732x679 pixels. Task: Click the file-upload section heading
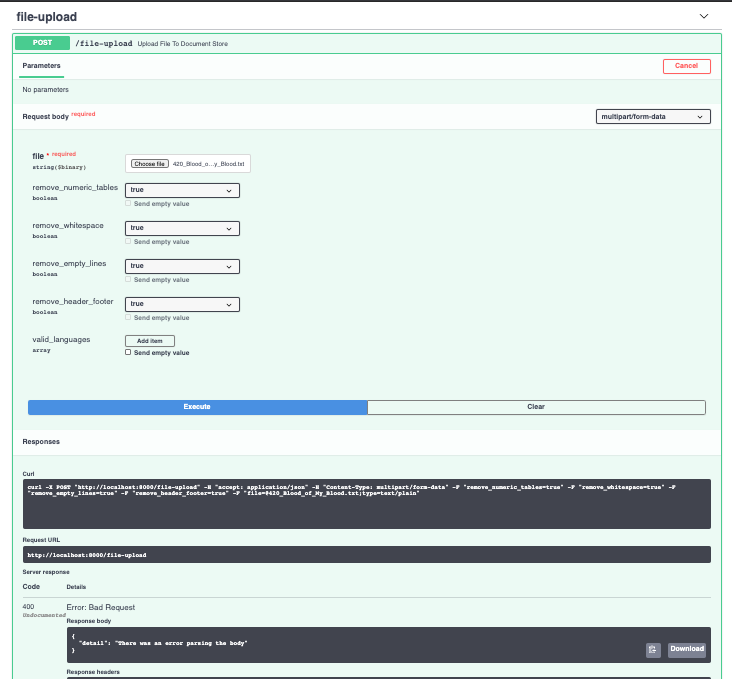[47, 17]
